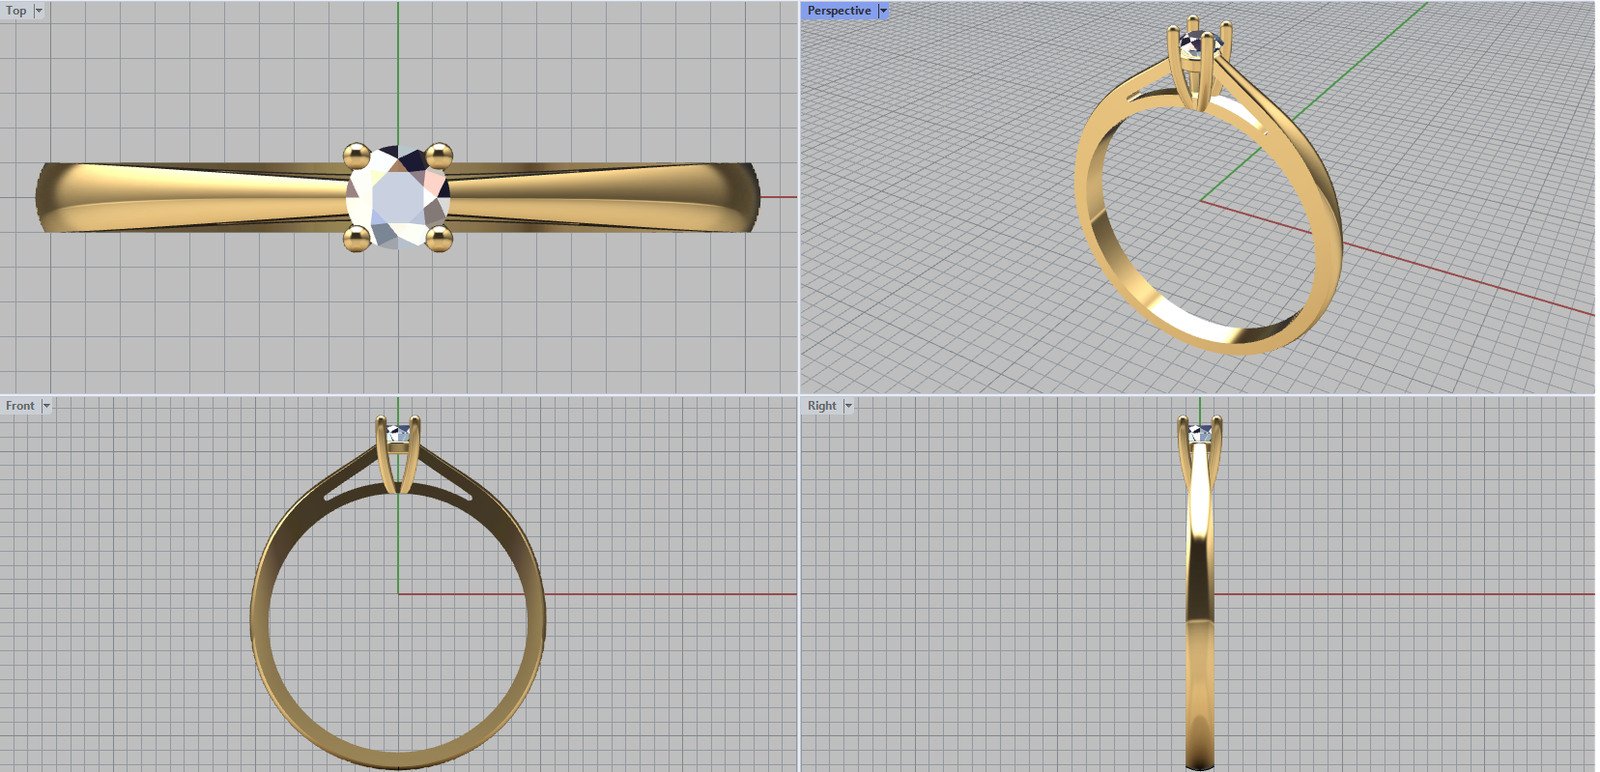This screenshot has height=772, width=1600.
Task: Click the Front viewport title label
Action: (x=19, y=406)
